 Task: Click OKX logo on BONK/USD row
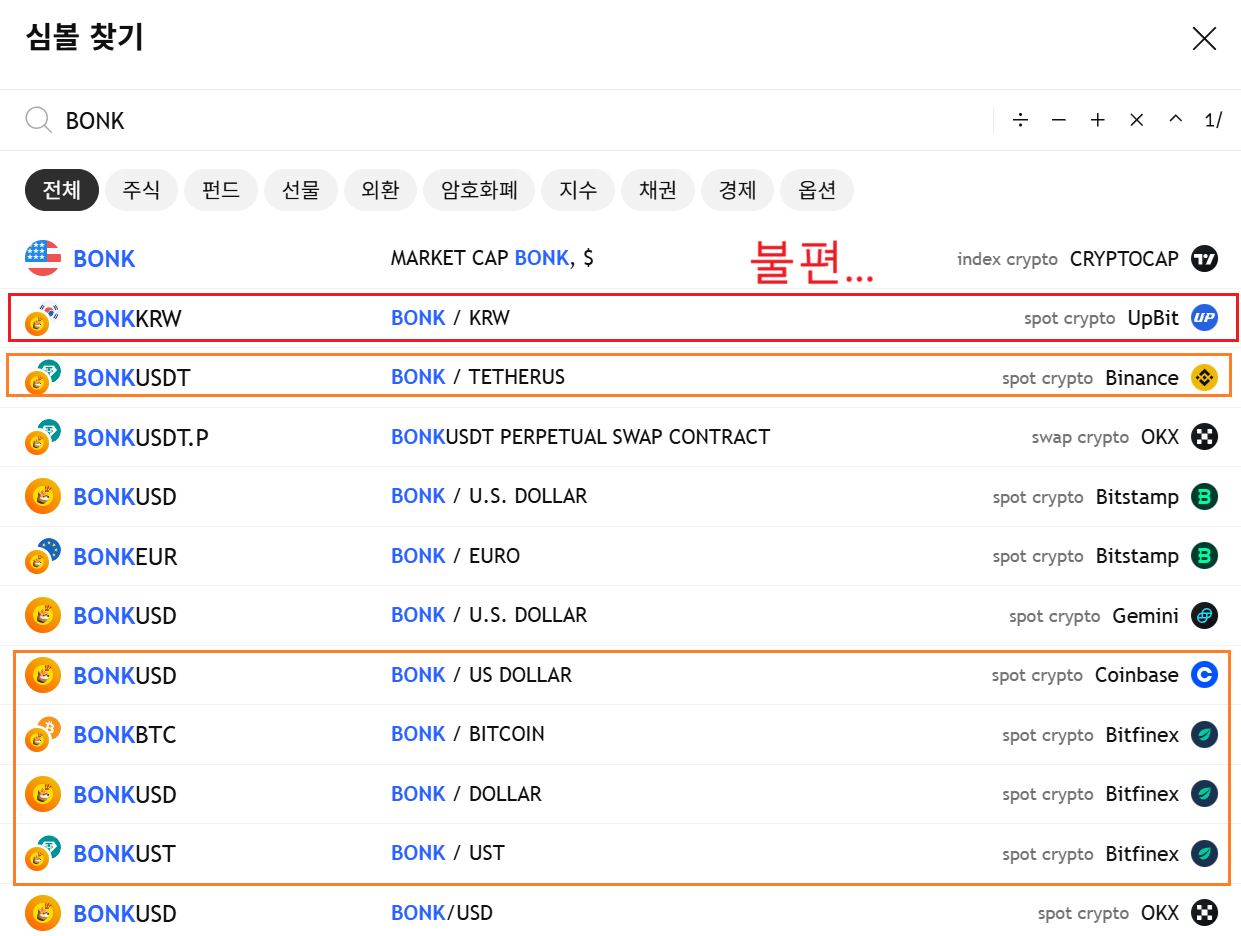[1205, 913]
